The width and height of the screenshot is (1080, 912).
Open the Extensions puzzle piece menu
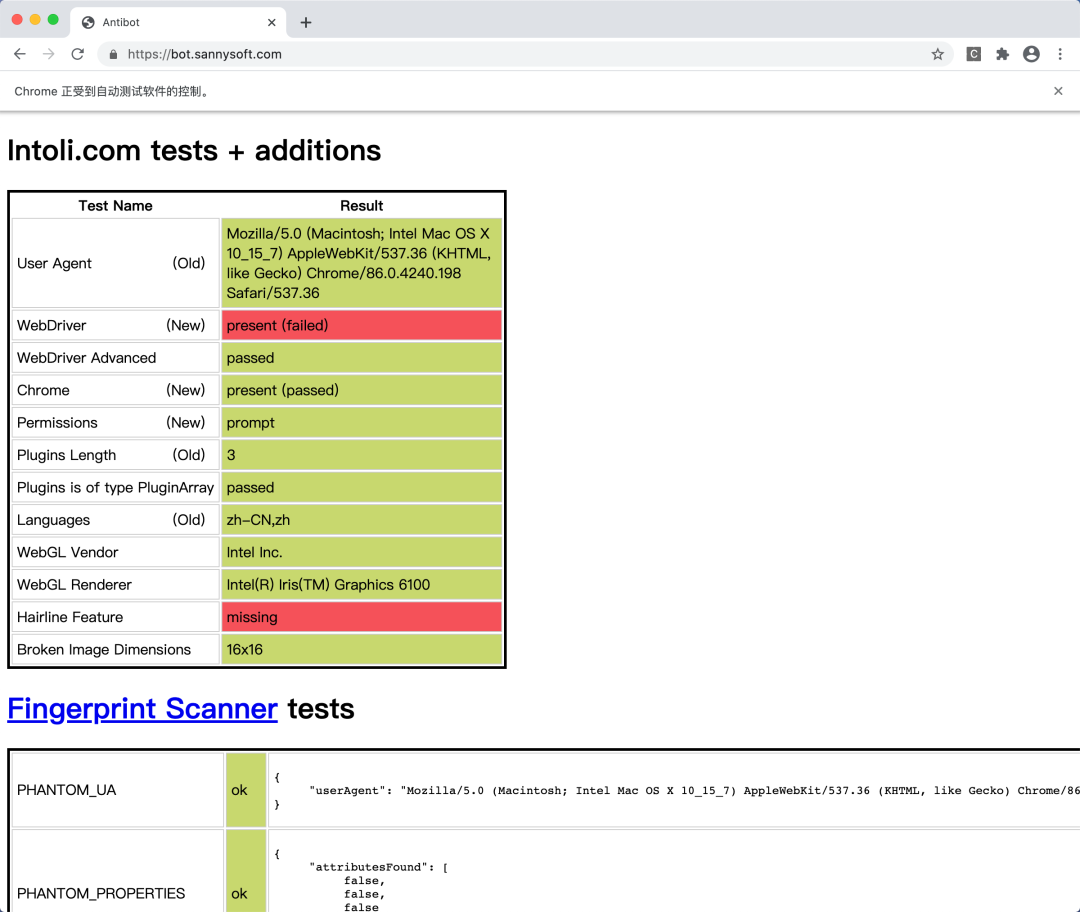[x=1002, y=54]
